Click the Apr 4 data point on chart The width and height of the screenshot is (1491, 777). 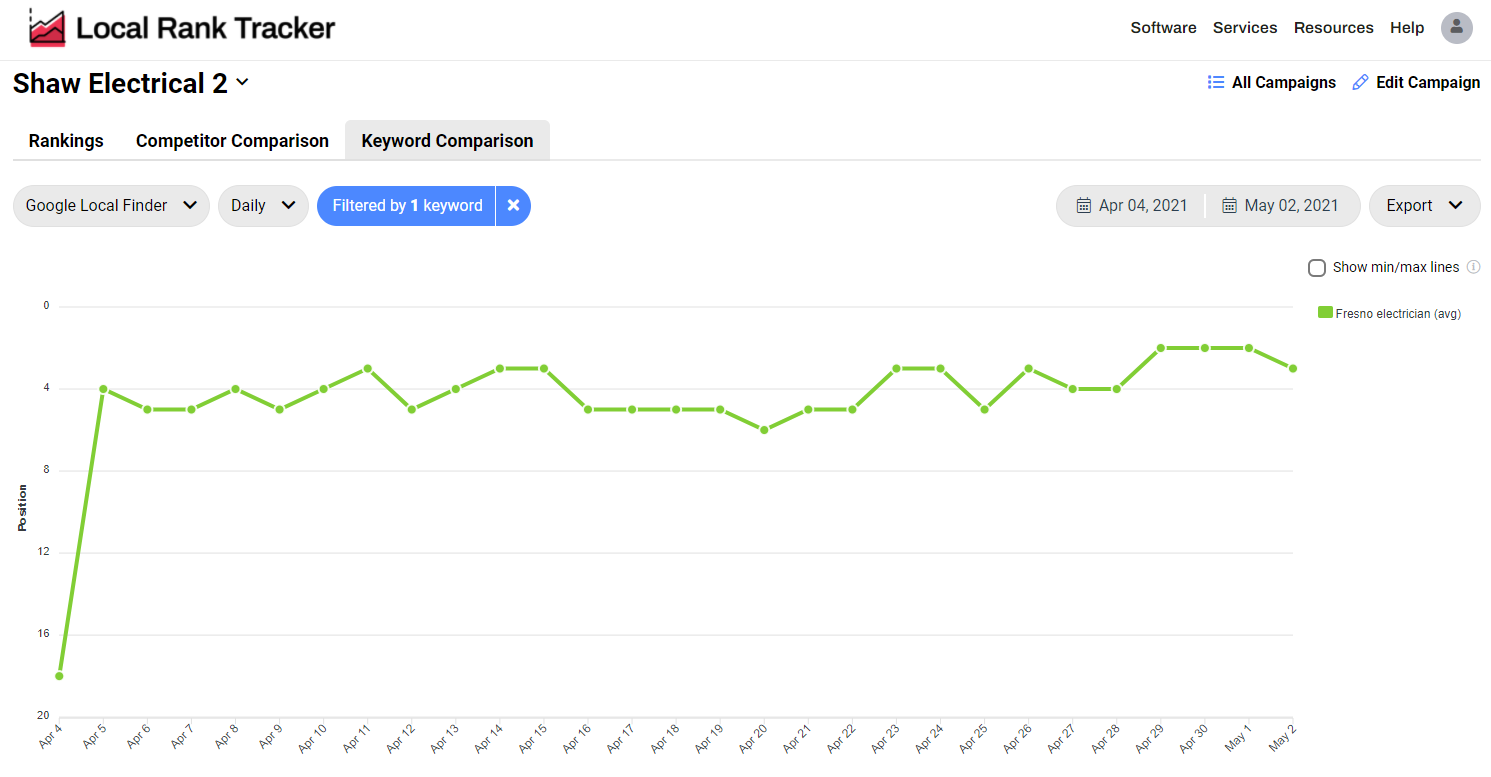[x=59, y=676]
